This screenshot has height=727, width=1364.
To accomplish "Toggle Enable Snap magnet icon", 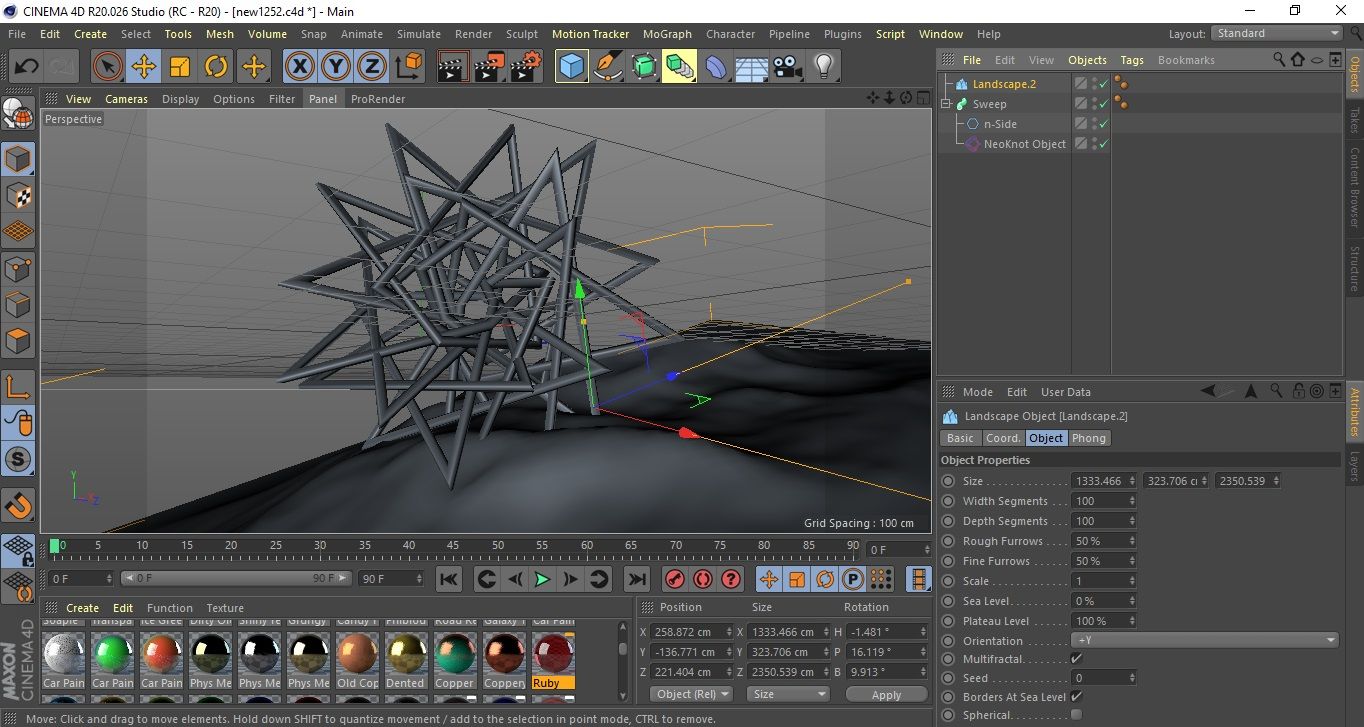I will tap(18, 505).
